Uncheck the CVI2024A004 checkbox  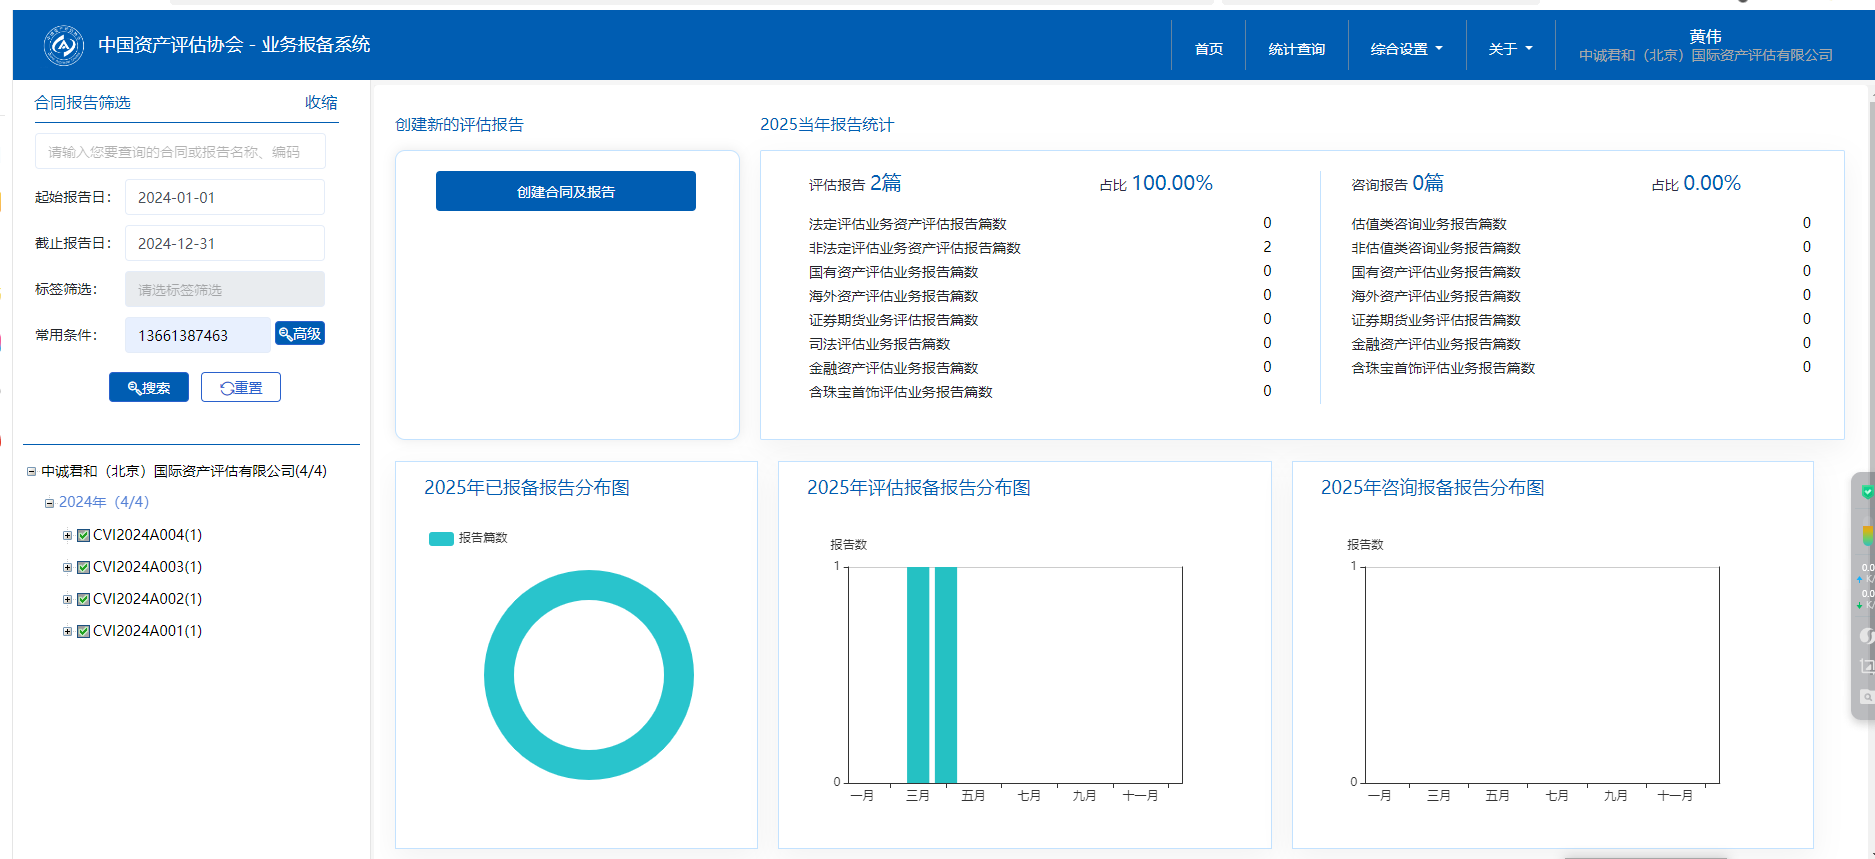[x=84, y=536]
